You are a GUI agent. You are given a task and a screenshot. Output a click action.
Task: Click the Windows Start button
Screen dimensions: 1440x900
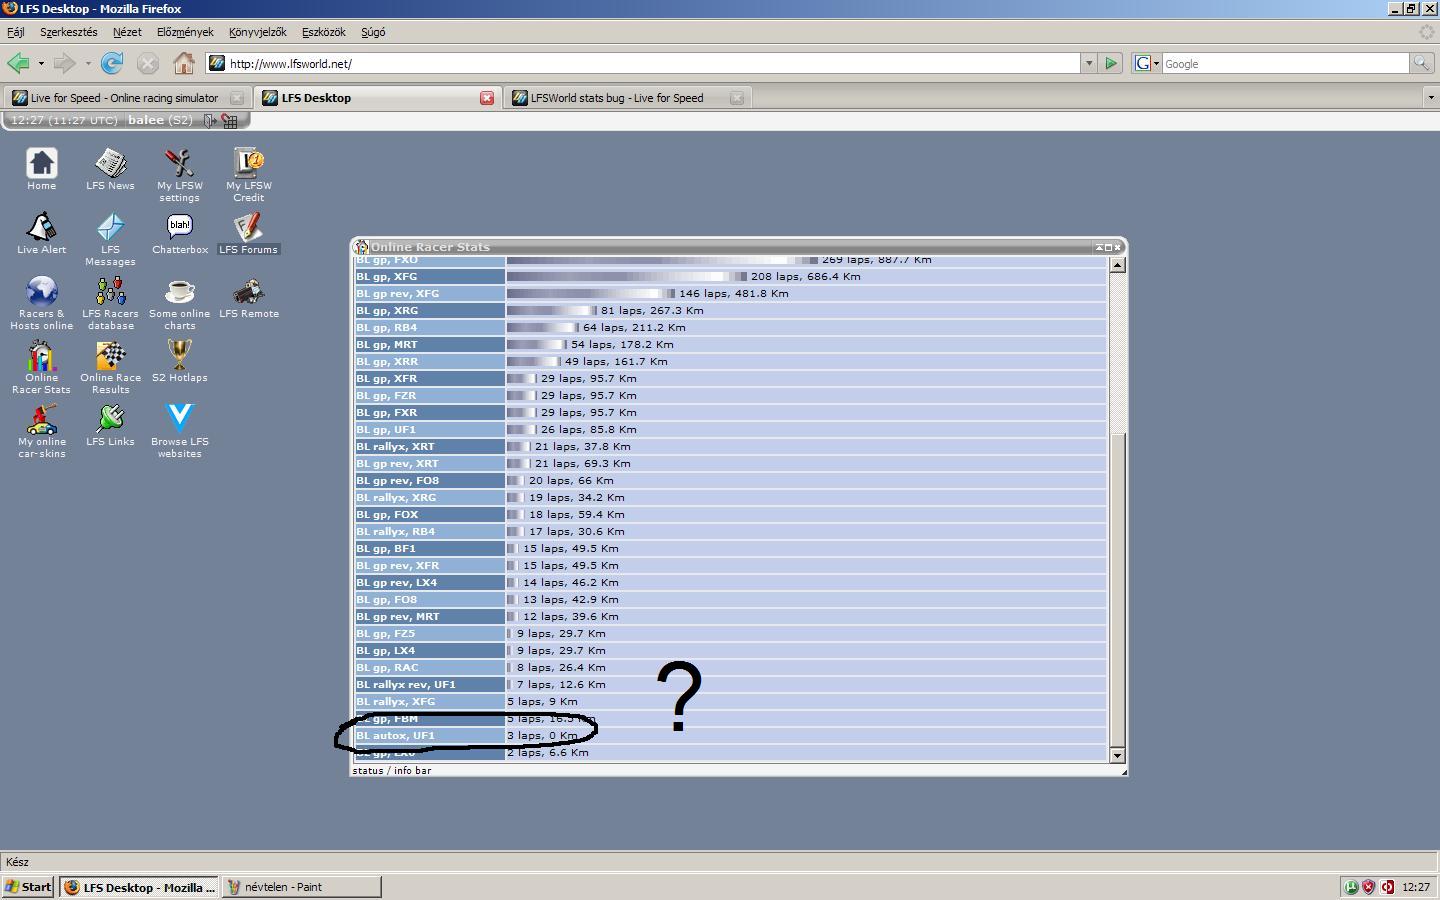point(28,887)
